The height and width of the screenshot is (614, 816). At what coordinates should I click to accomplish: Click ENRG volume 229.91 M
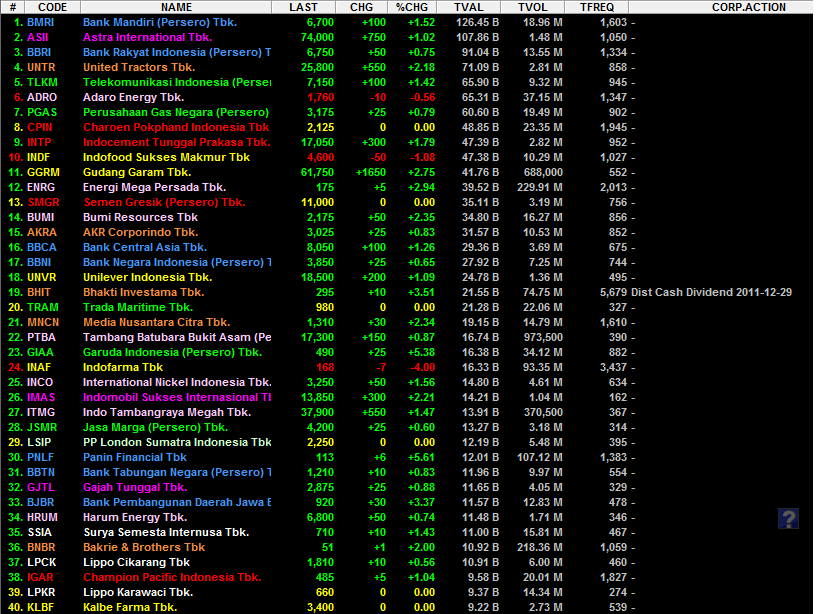click(540, 187)
